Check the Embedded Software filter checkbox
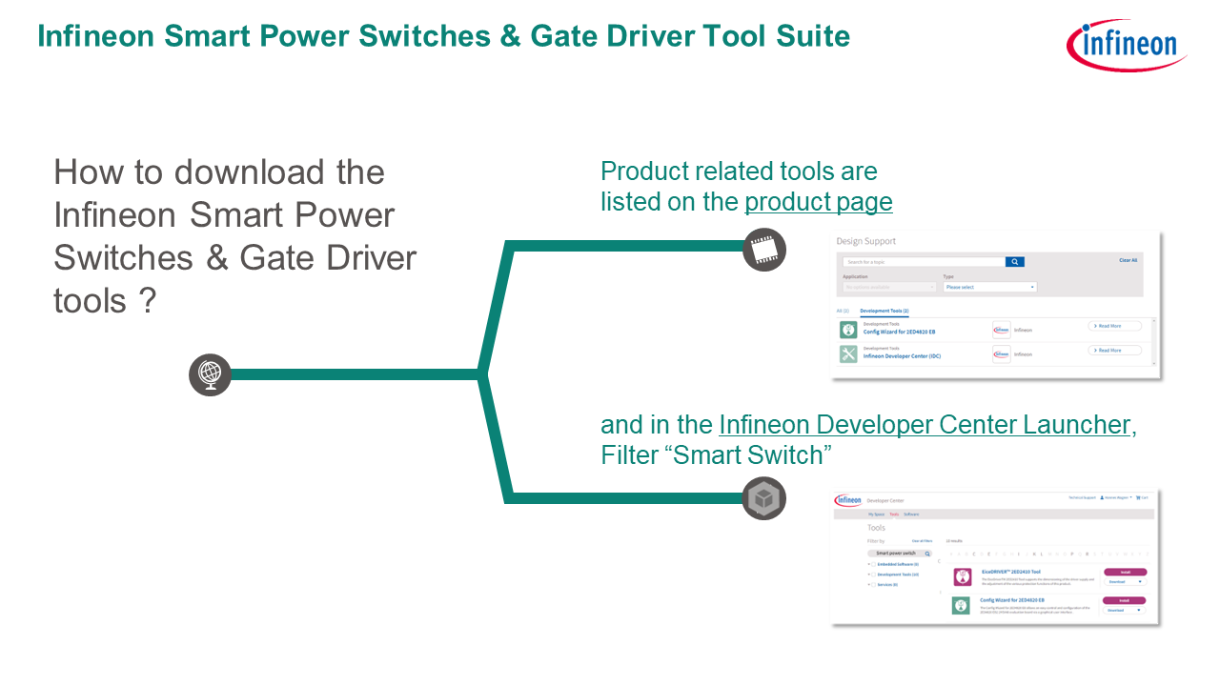This screenshot has height=686, width=1220. 872,564
